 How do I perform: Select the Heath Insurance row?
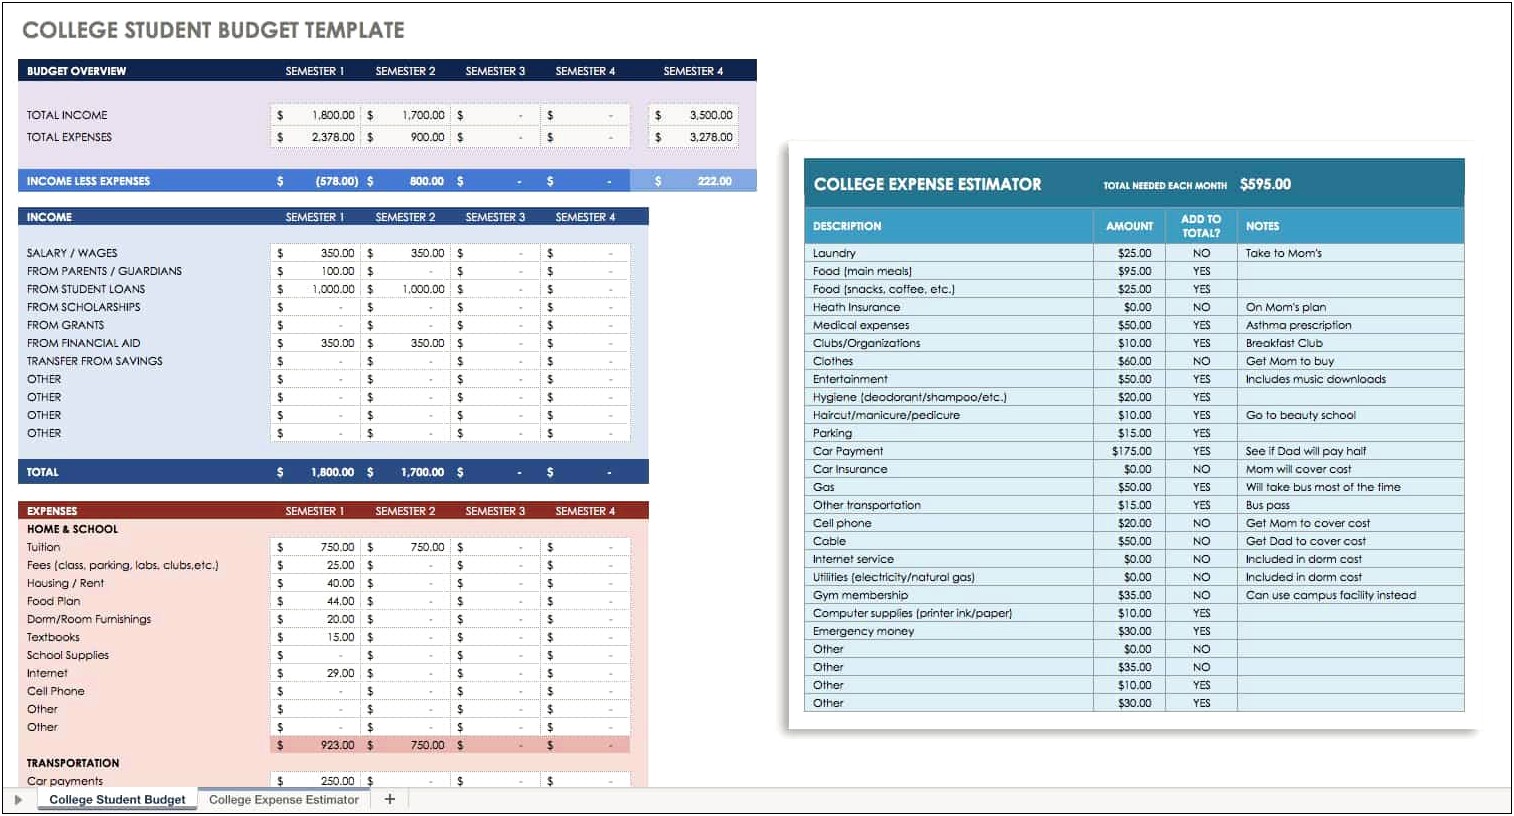(x=1134, y=307)
